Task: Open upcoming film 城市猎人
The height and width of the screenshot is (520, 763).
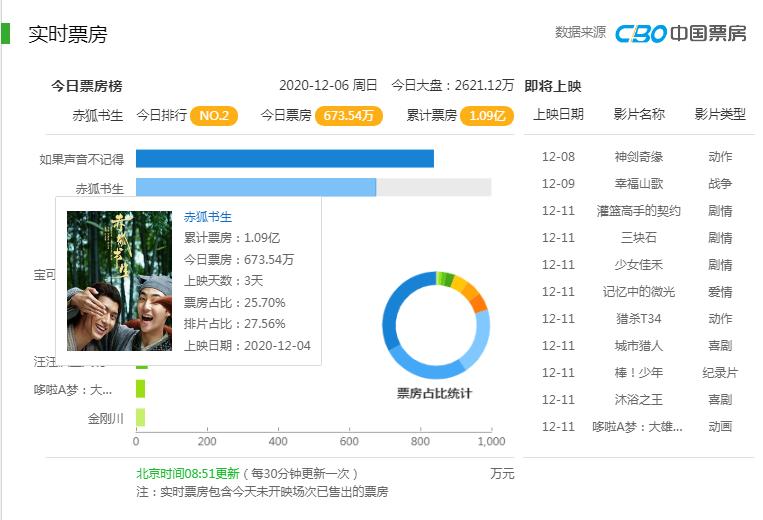Action: (638, 345)
